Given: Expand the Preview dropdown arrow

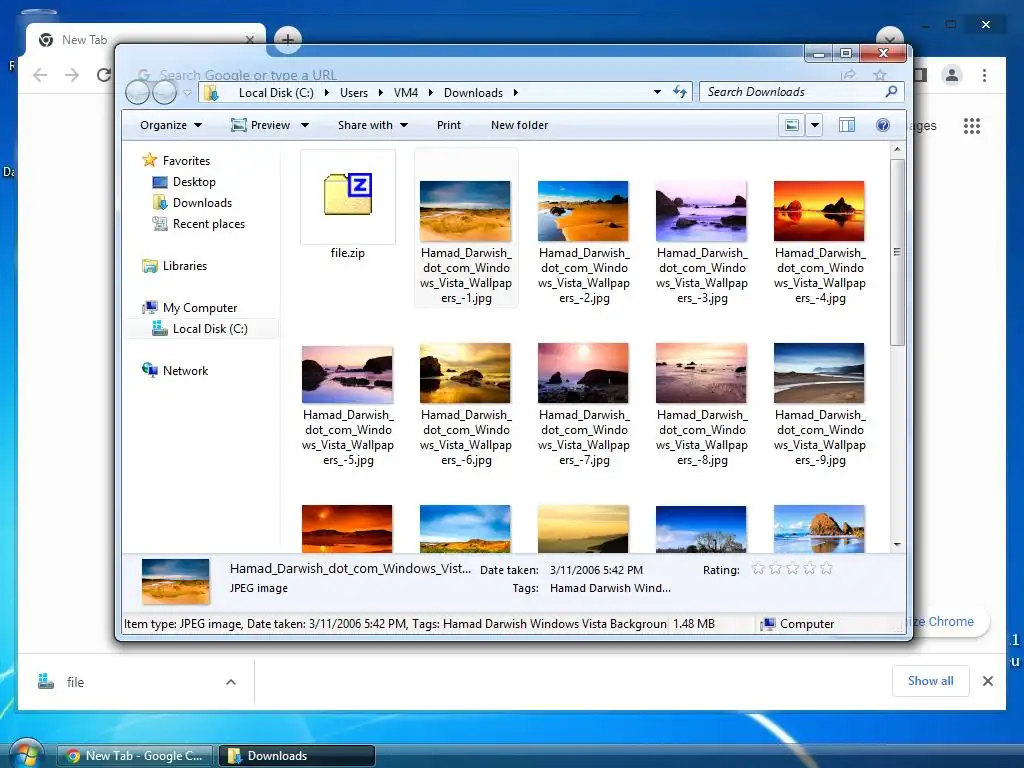Looking at the screenshot, I should (x=304, y=125).
